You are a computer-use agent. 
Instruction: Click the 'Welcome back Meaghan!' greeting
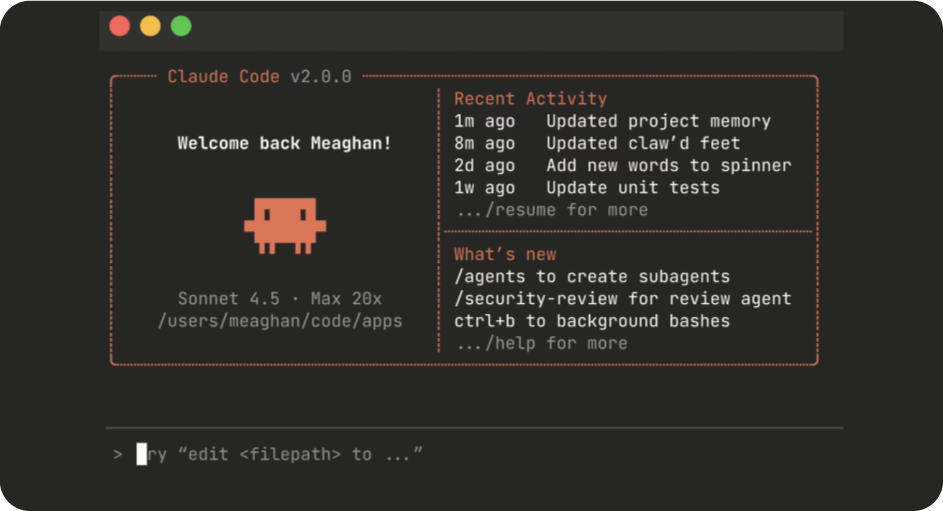(284, 143)
